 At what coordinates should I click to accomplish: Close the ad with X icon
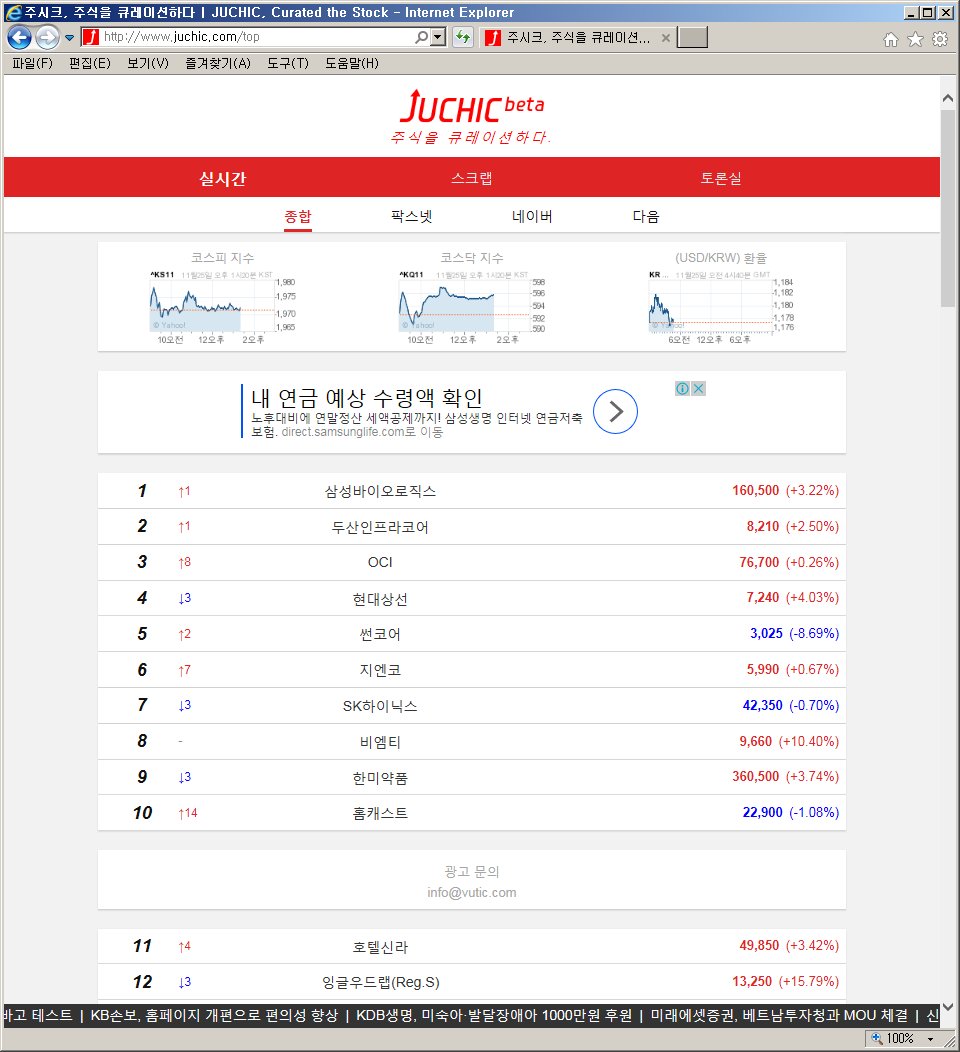point(698,388)
